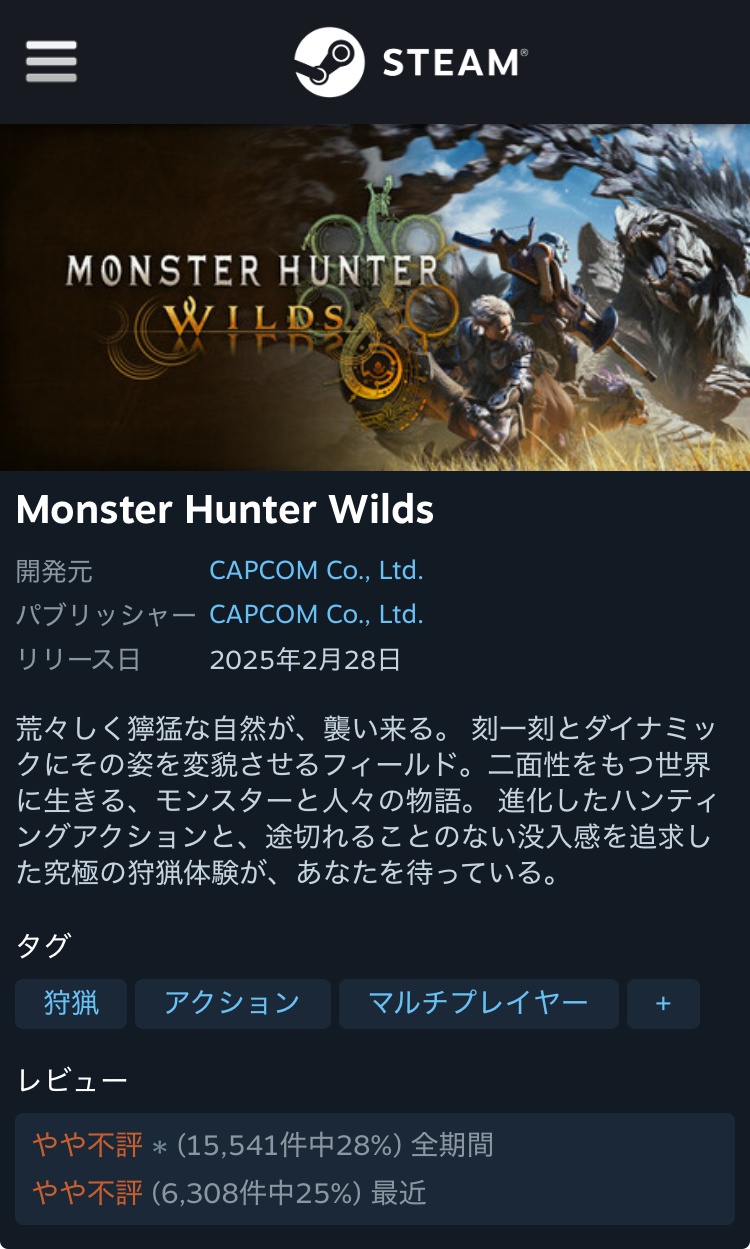Select the マルチプレイヤー tag

pos(479,1003)
